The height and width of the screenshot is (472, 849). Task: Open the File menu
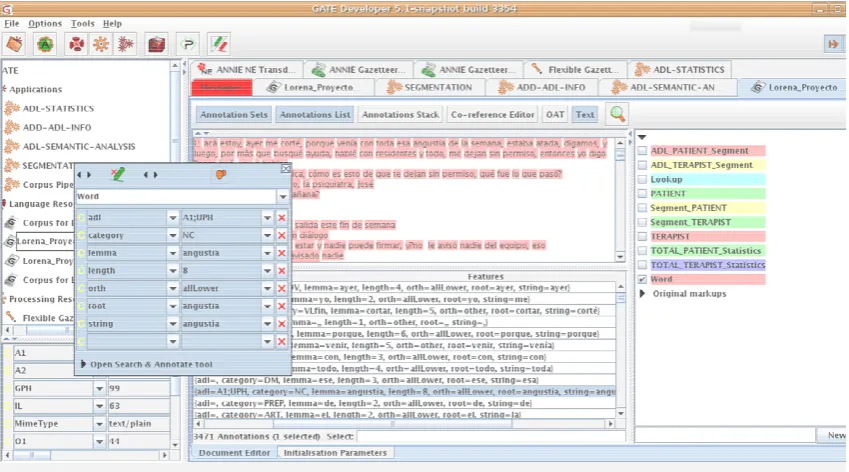click(11, 23)
